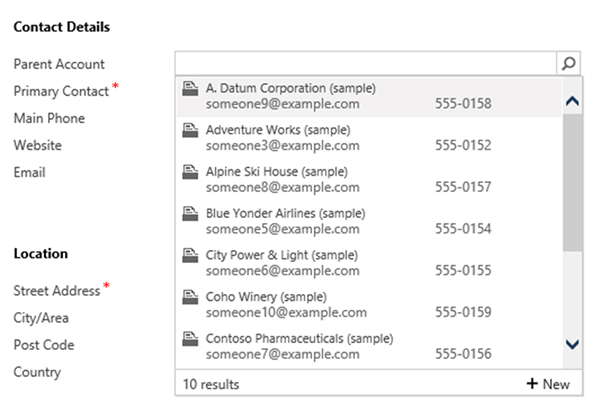Click phone number 555-0159 for Coho Winery
Image resolution: width=600 pixels, height=415 pixels.
463,312
